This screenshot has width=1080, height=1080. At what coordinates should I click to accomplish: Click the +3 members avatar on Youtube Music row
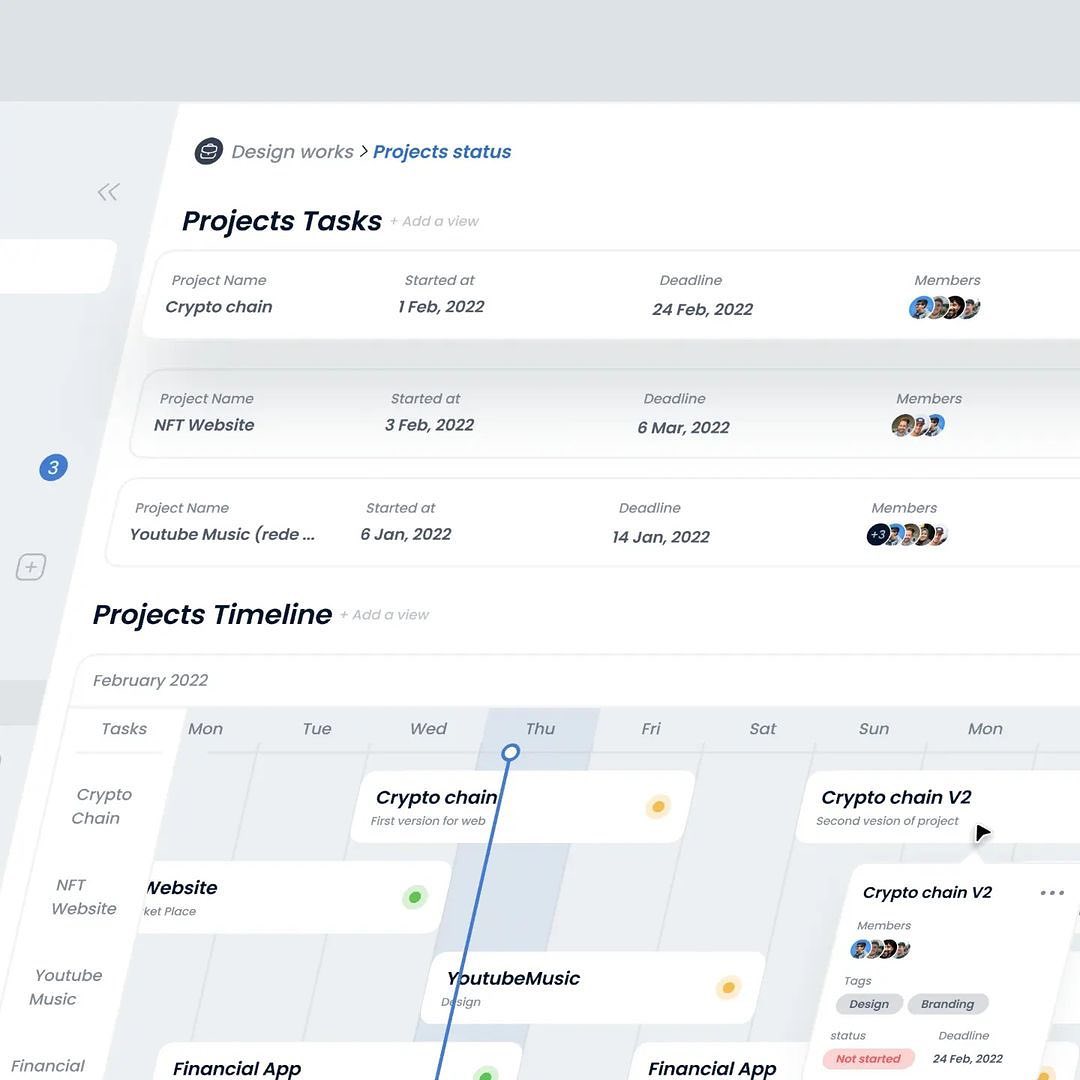(x=878, y=534)
